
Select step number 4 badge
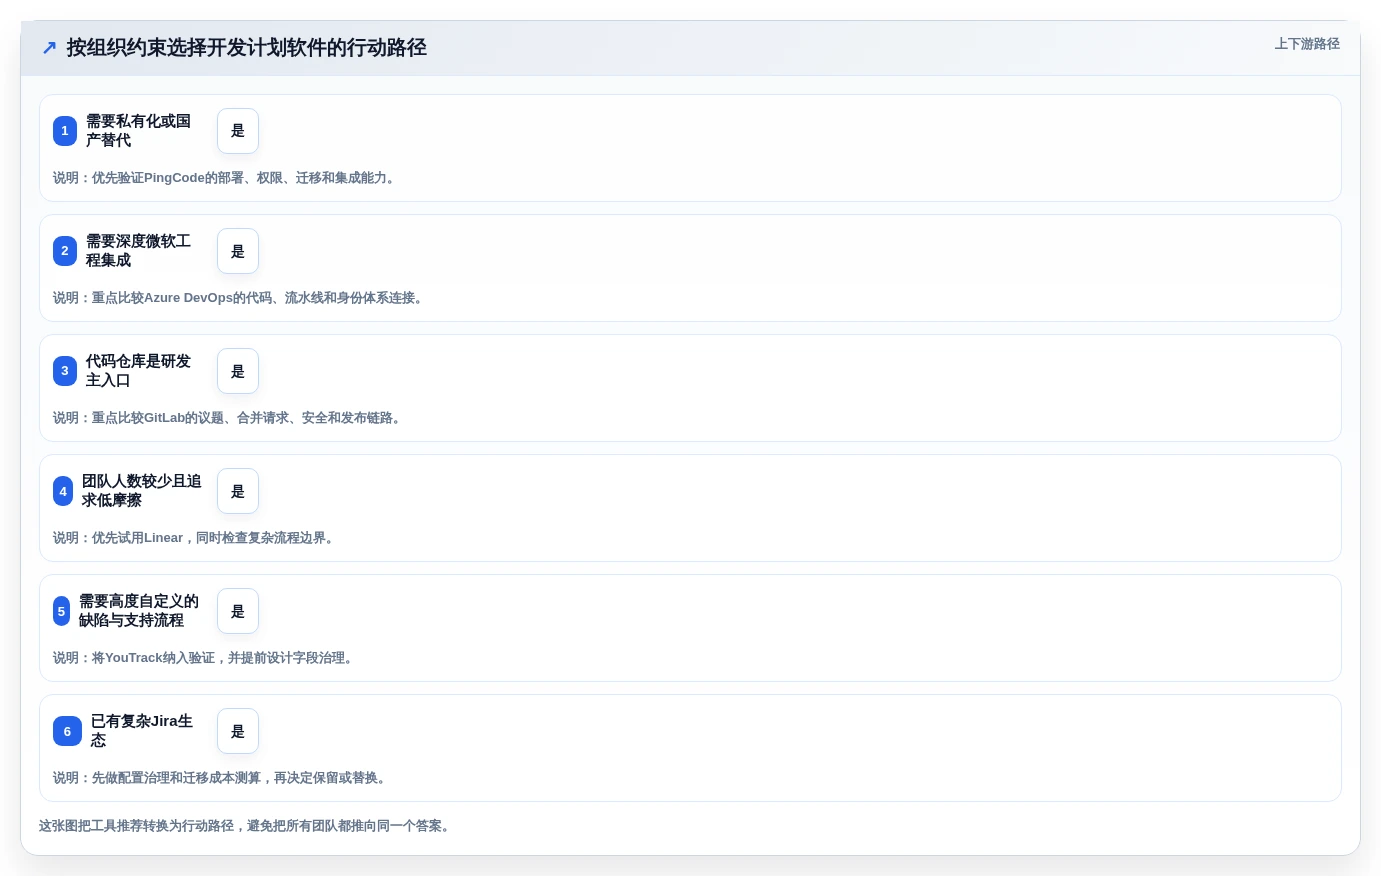coord(63,491)
